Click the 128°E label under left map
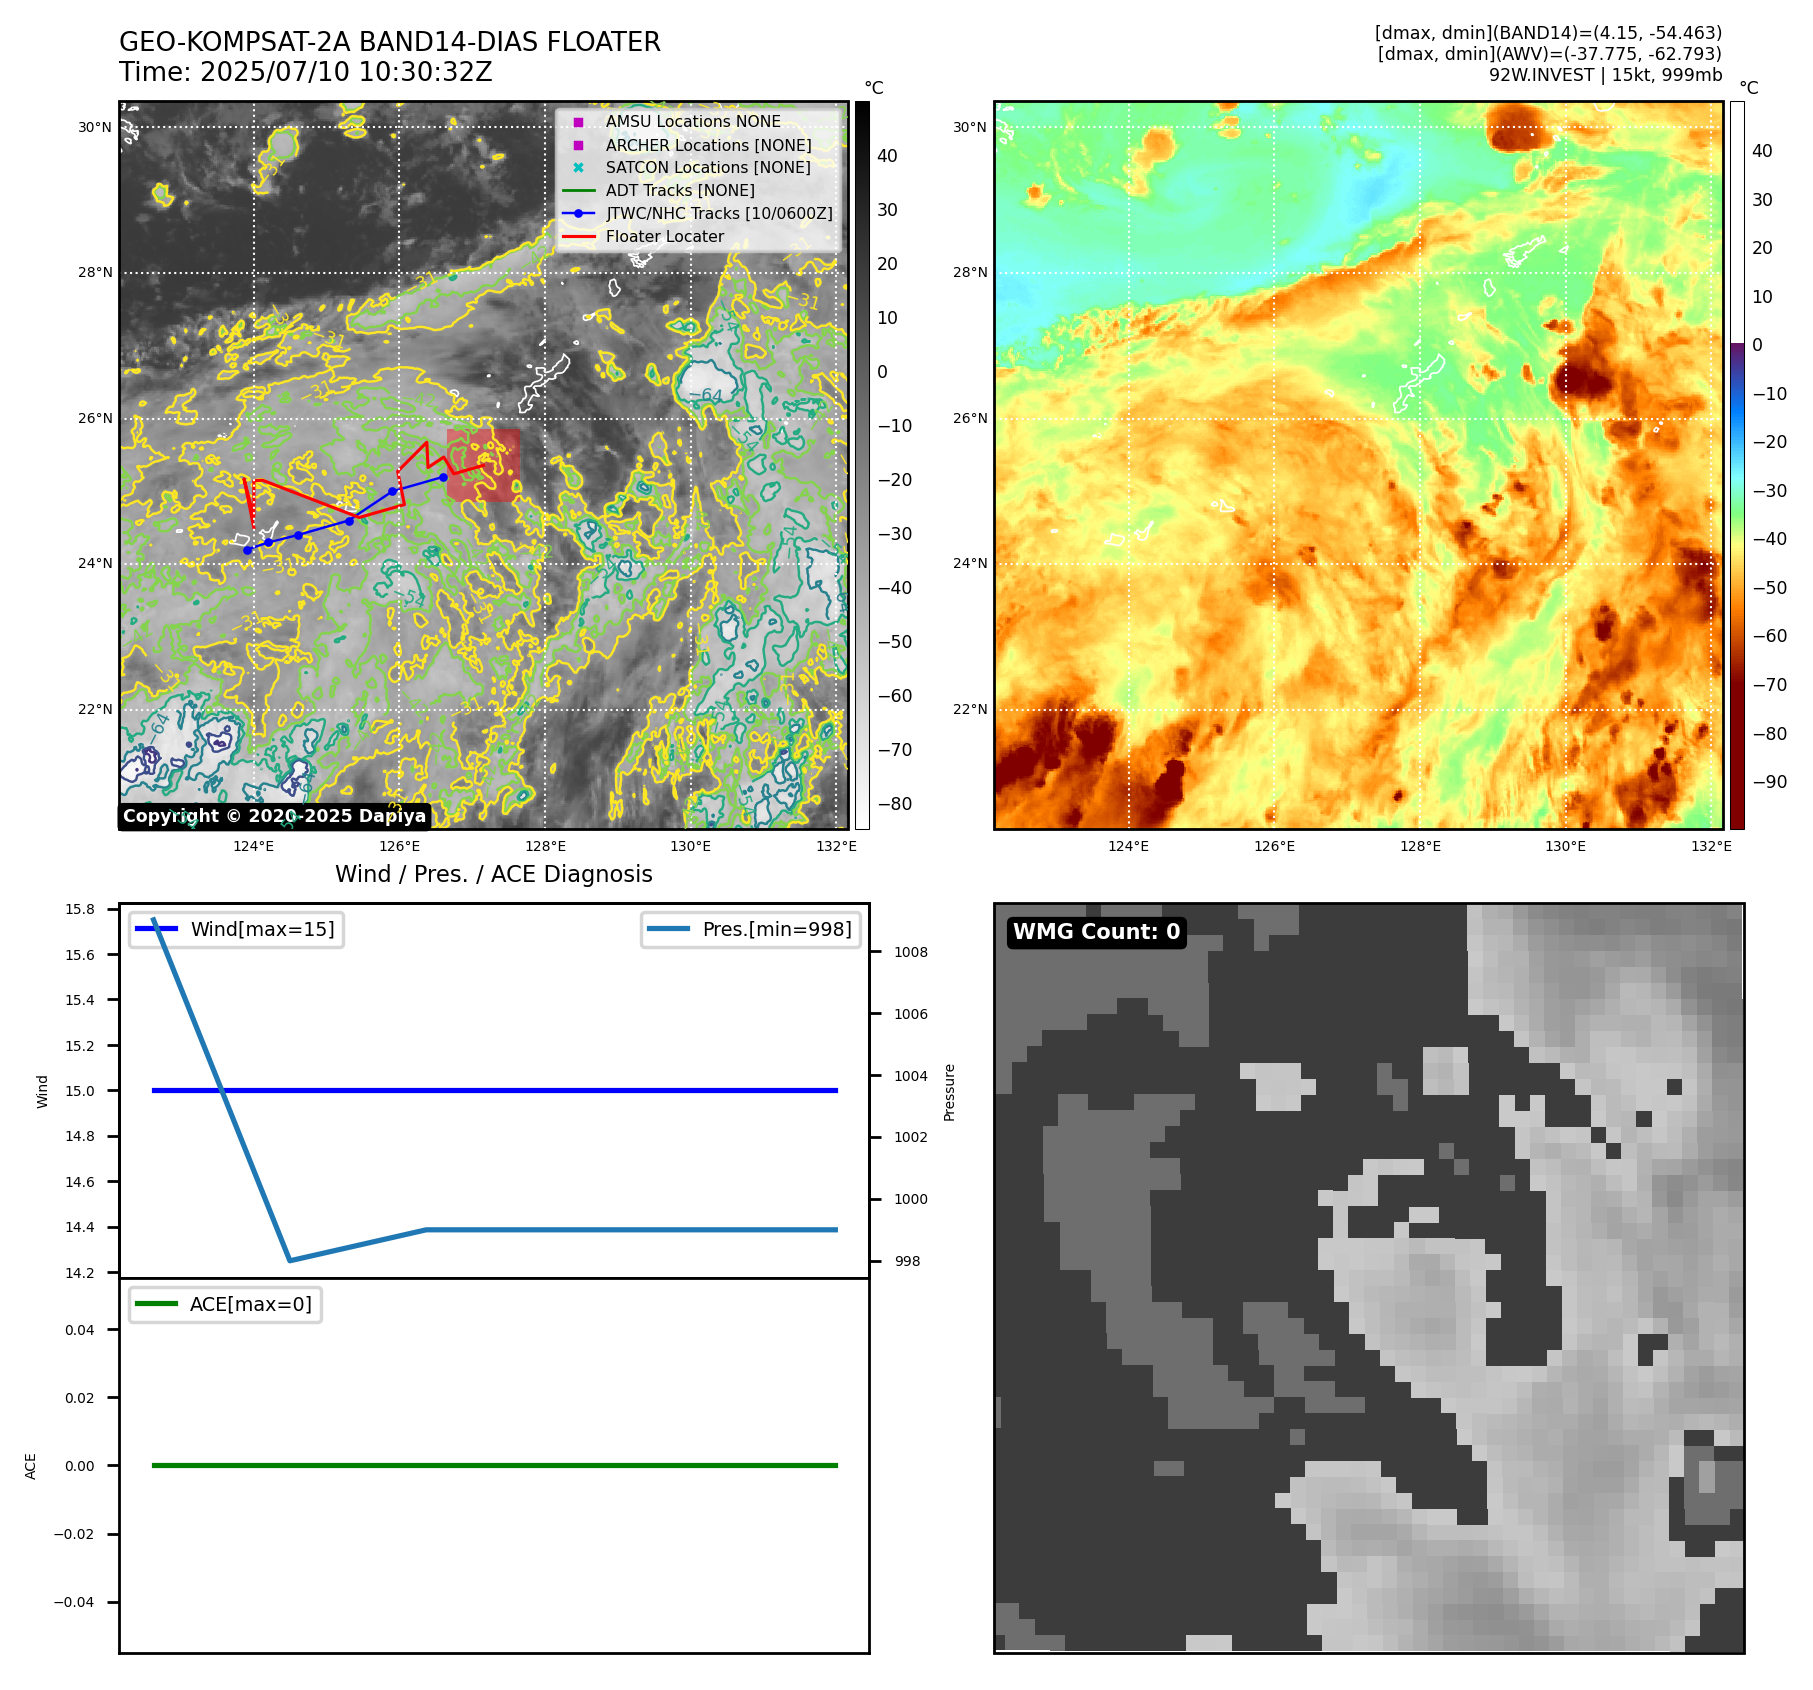 (547, 846)
